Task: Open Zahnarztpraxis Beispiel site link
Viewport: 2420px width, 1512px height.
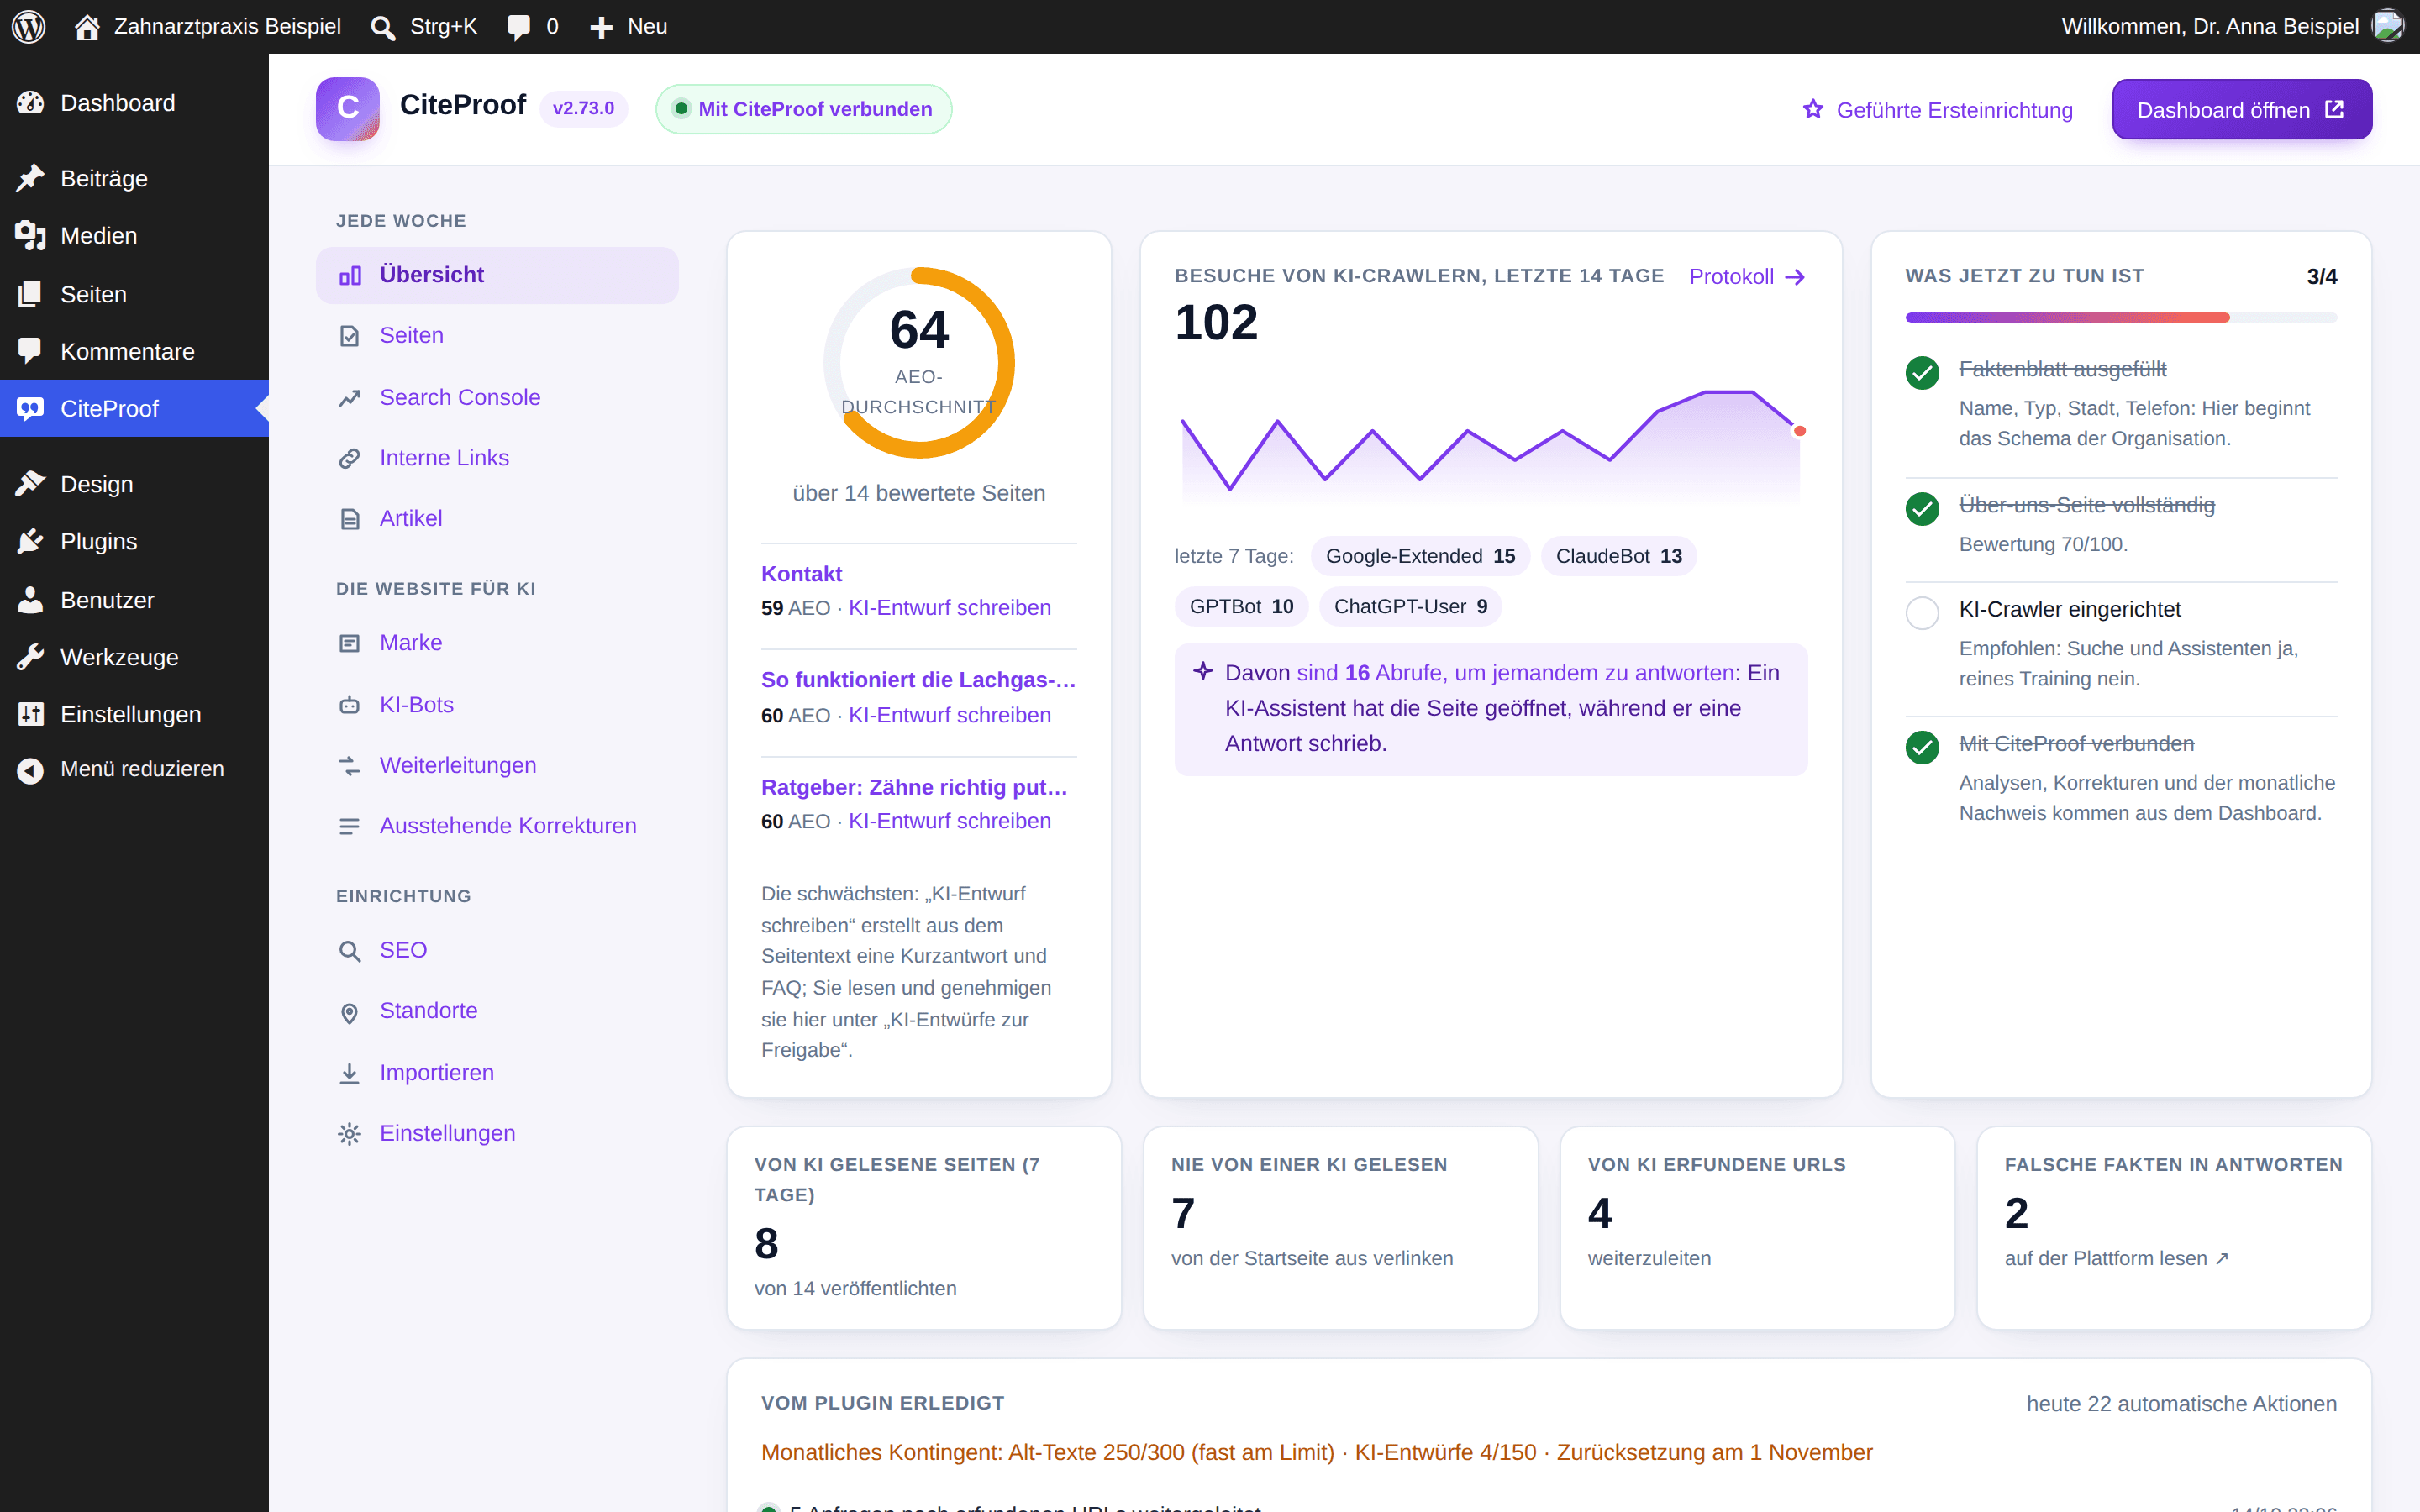Action: (x=208, y=27)
